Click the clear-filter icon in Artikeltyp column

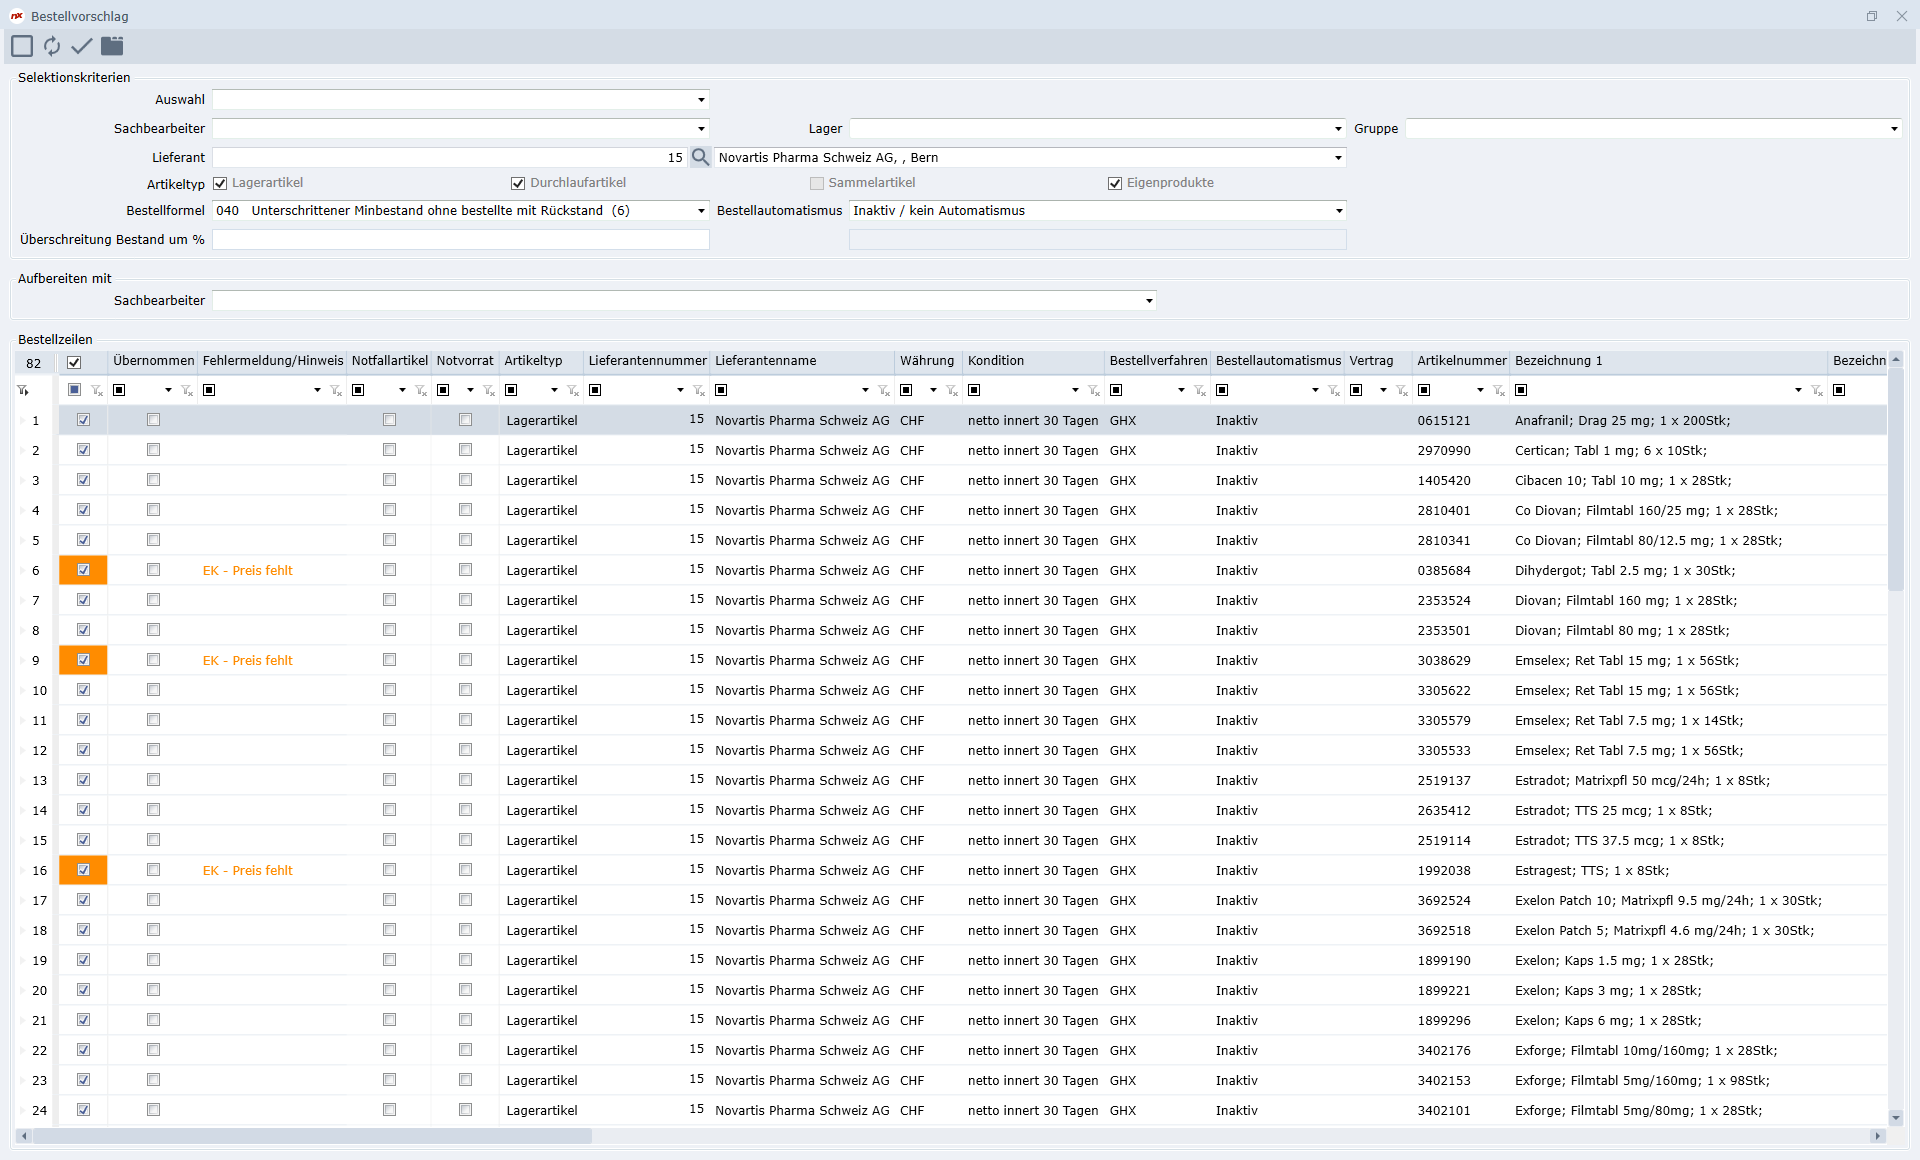click(573, 390)
